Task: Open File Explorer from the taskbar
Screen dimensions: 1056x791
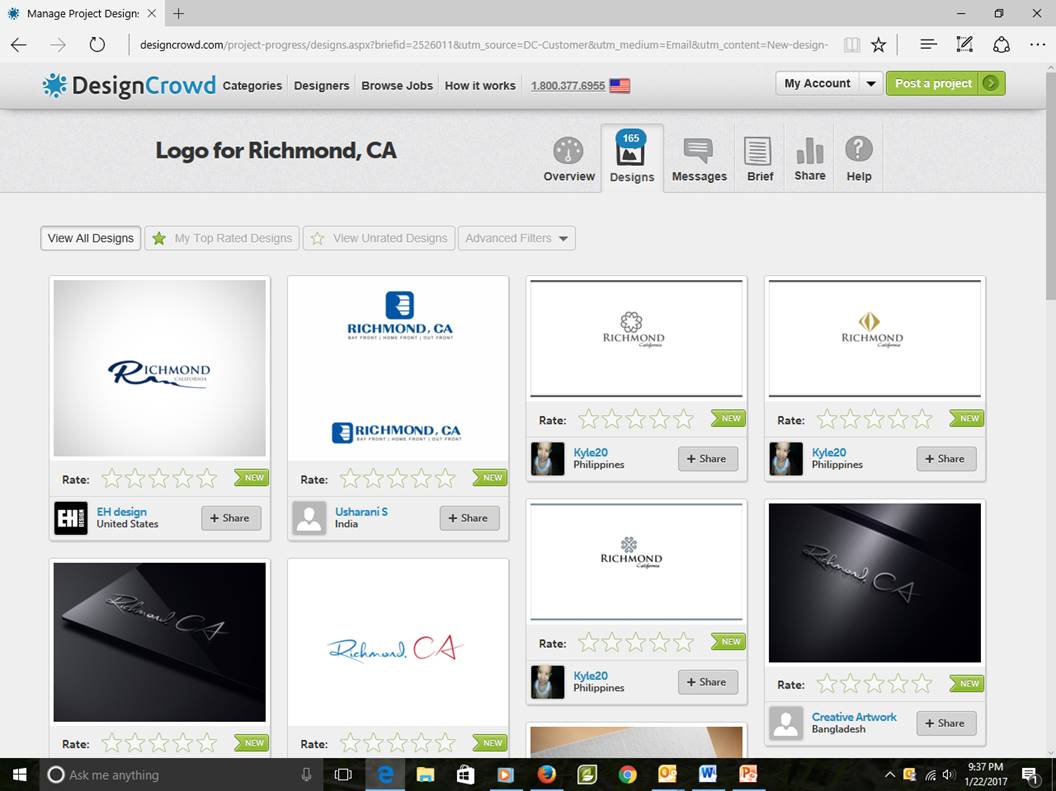Action: click(425, 775)
